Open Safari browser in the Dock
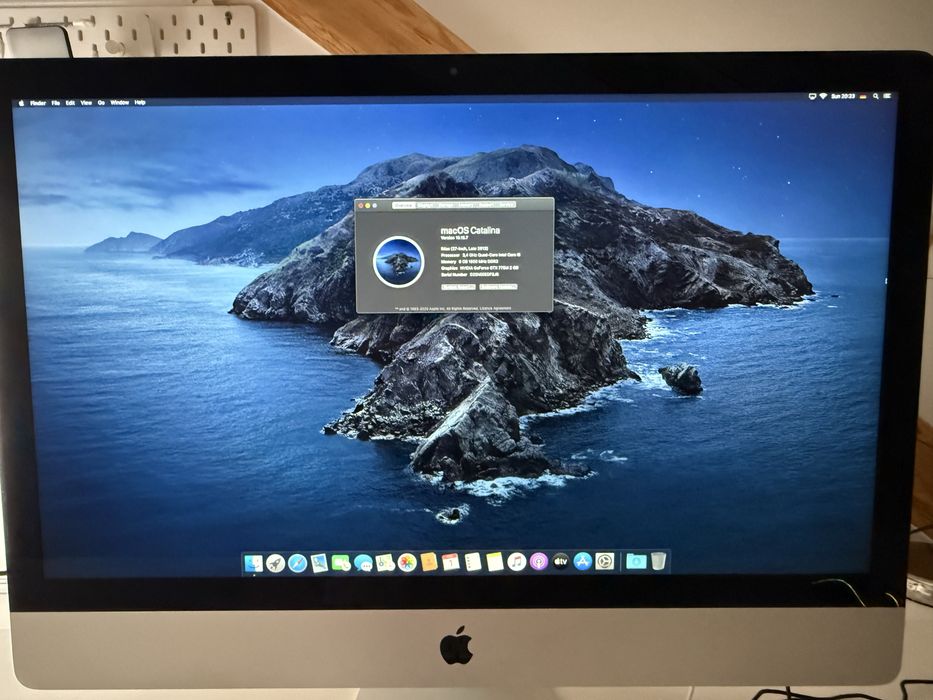This screenshot has width=933, height=700. point(297,563)
